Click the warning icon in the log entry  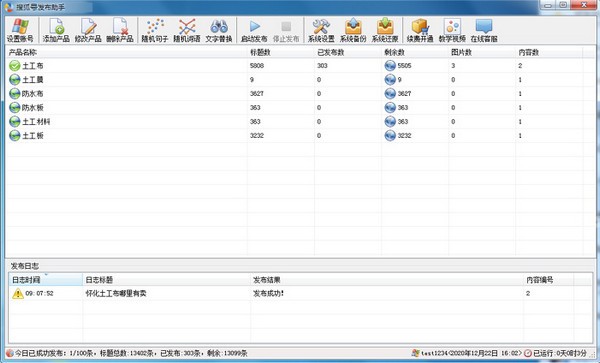pyautogui.click(x=18, y=293)
